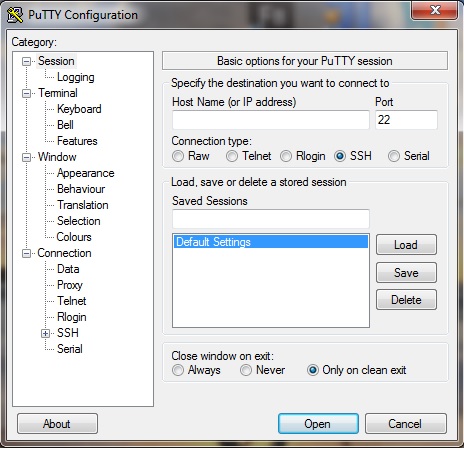This screenshot has width=464, height=449.
Task: Select the Proxy category
Action: coord(70,285)
